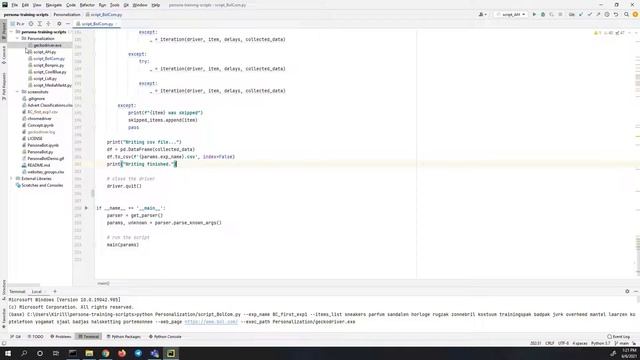
Task: Open the Project tool window side tab
Action: pyautogui.click(x=4, y=31)
